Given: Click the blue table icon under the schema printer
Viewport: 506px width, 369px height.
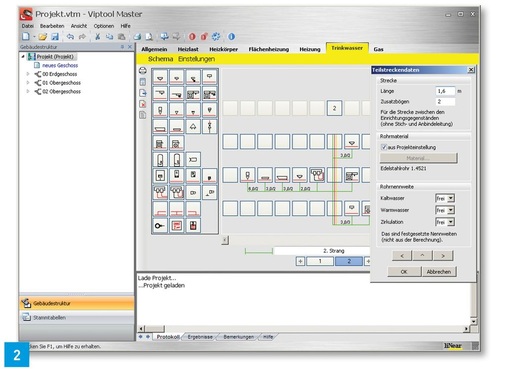Looking at the screenshot, I should [x=143, y=82].
